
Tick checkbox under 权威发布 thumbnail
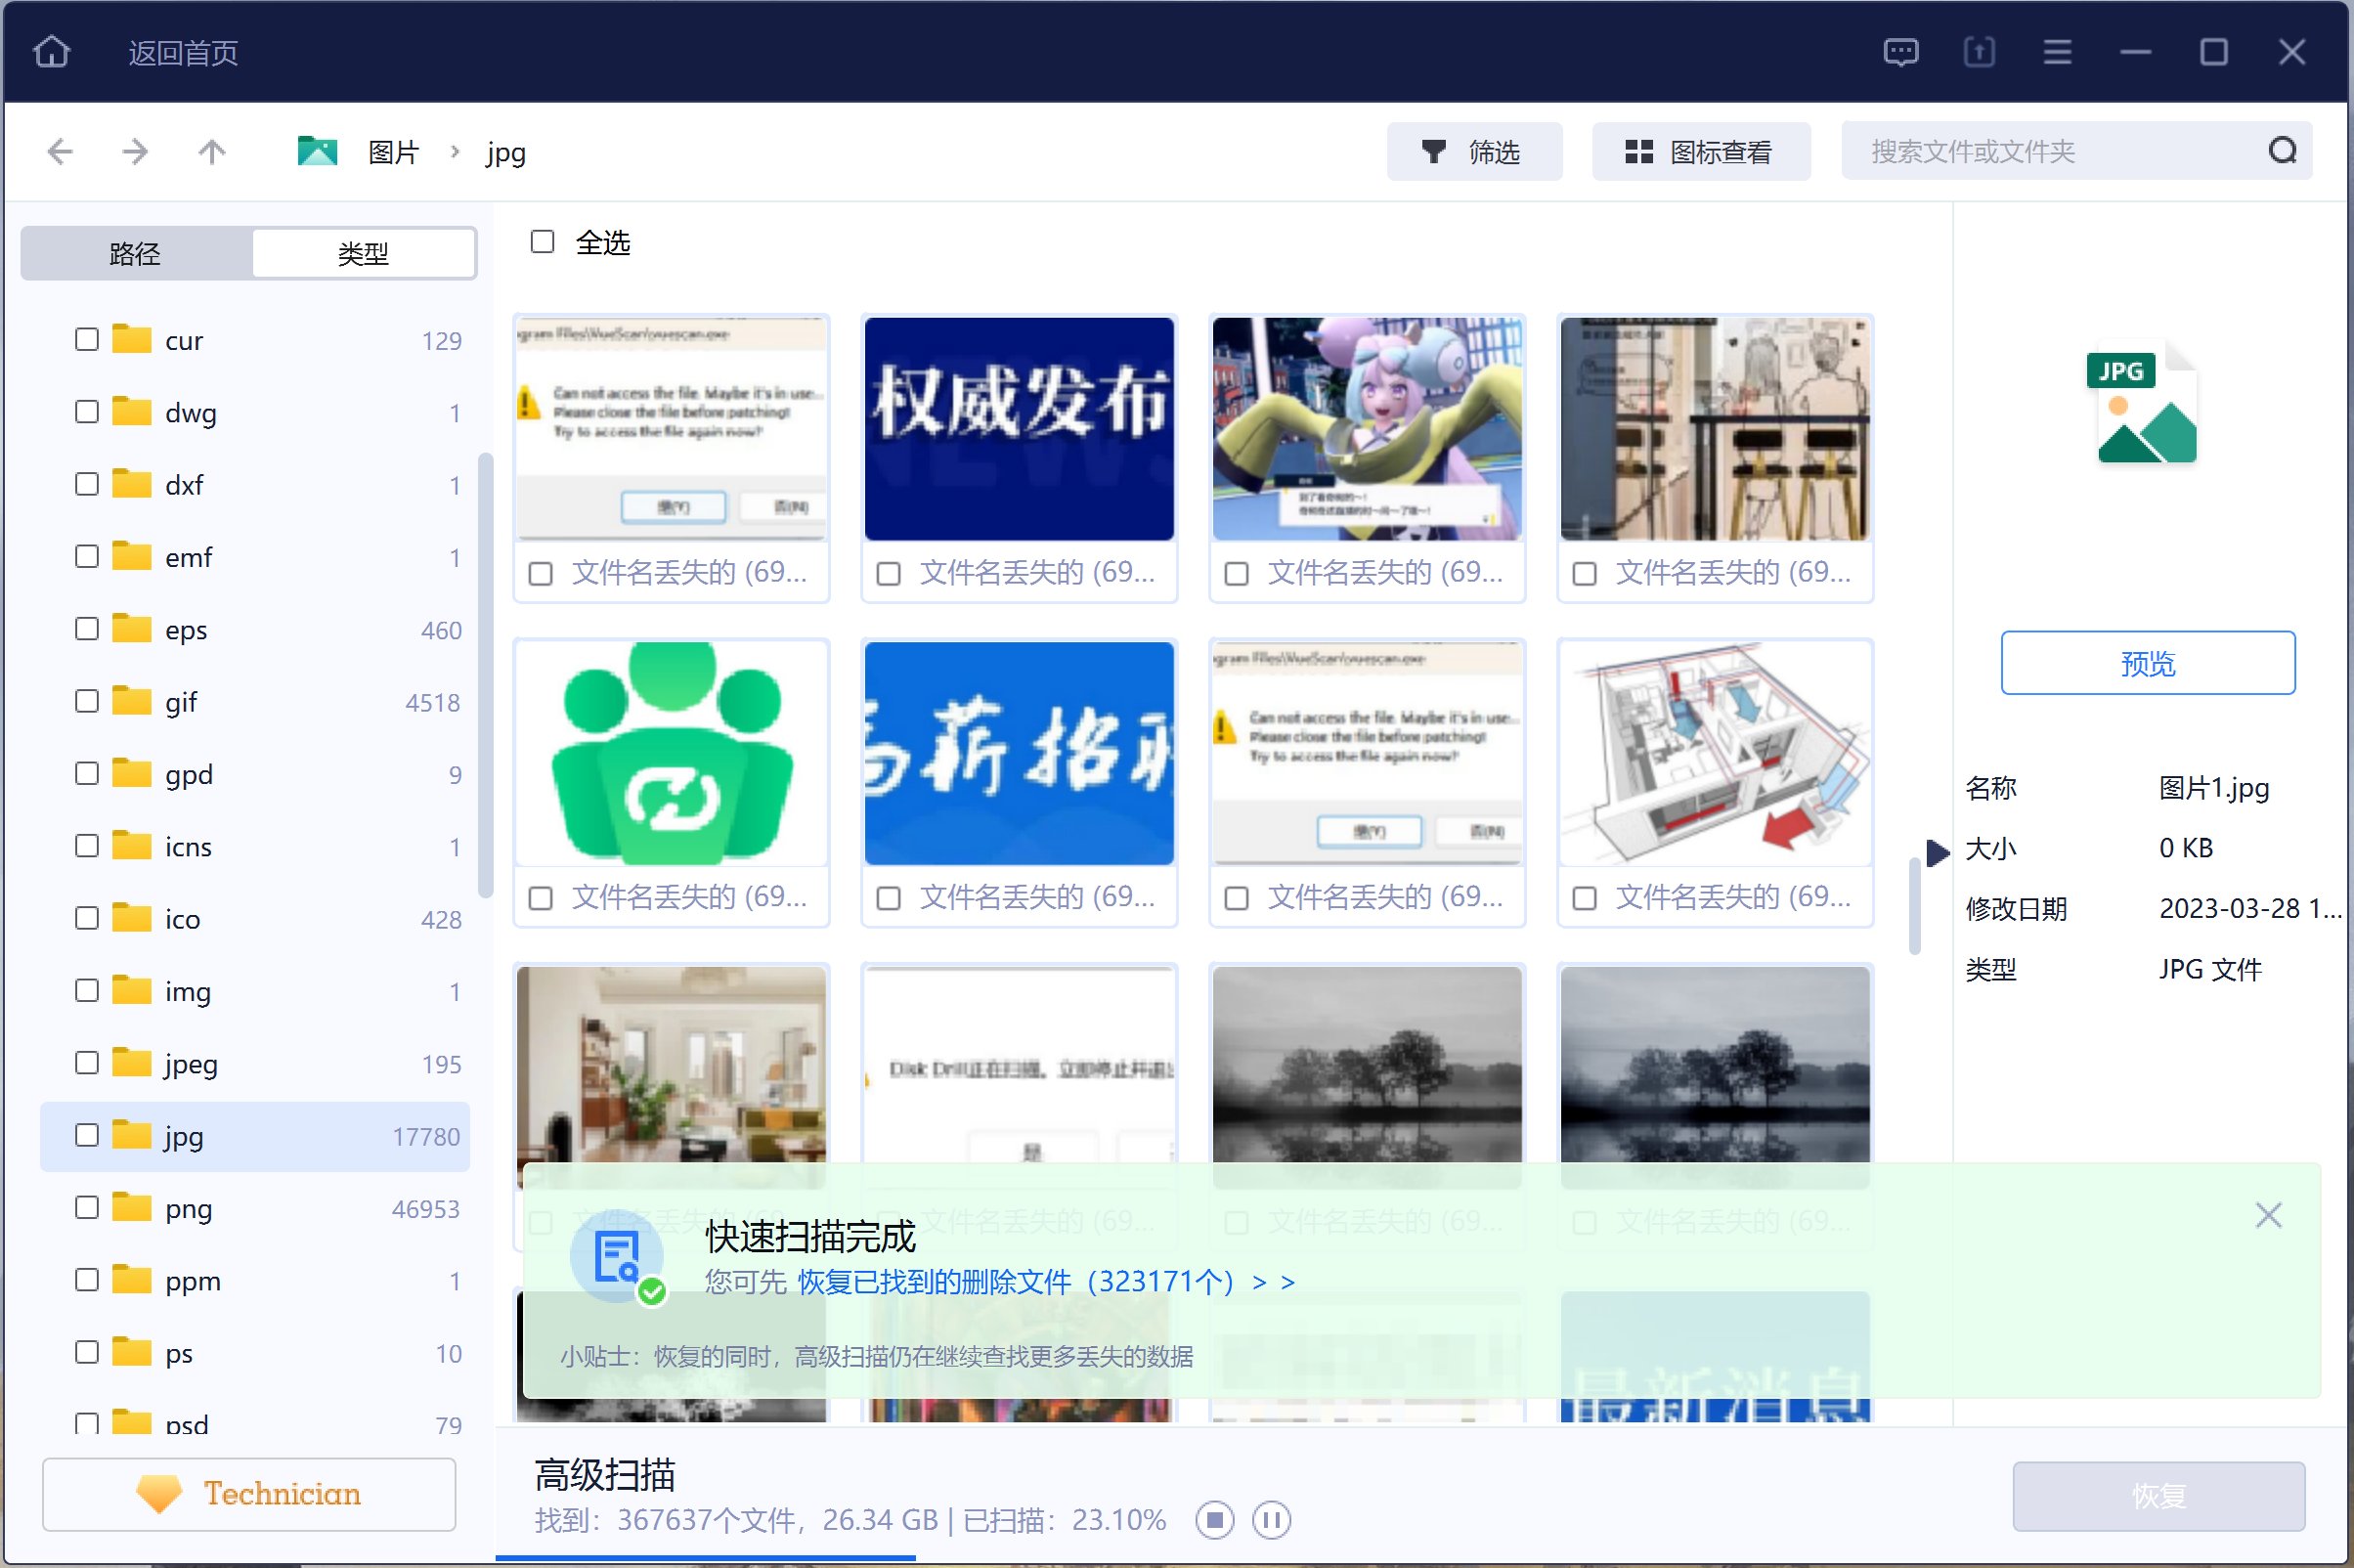888,573
